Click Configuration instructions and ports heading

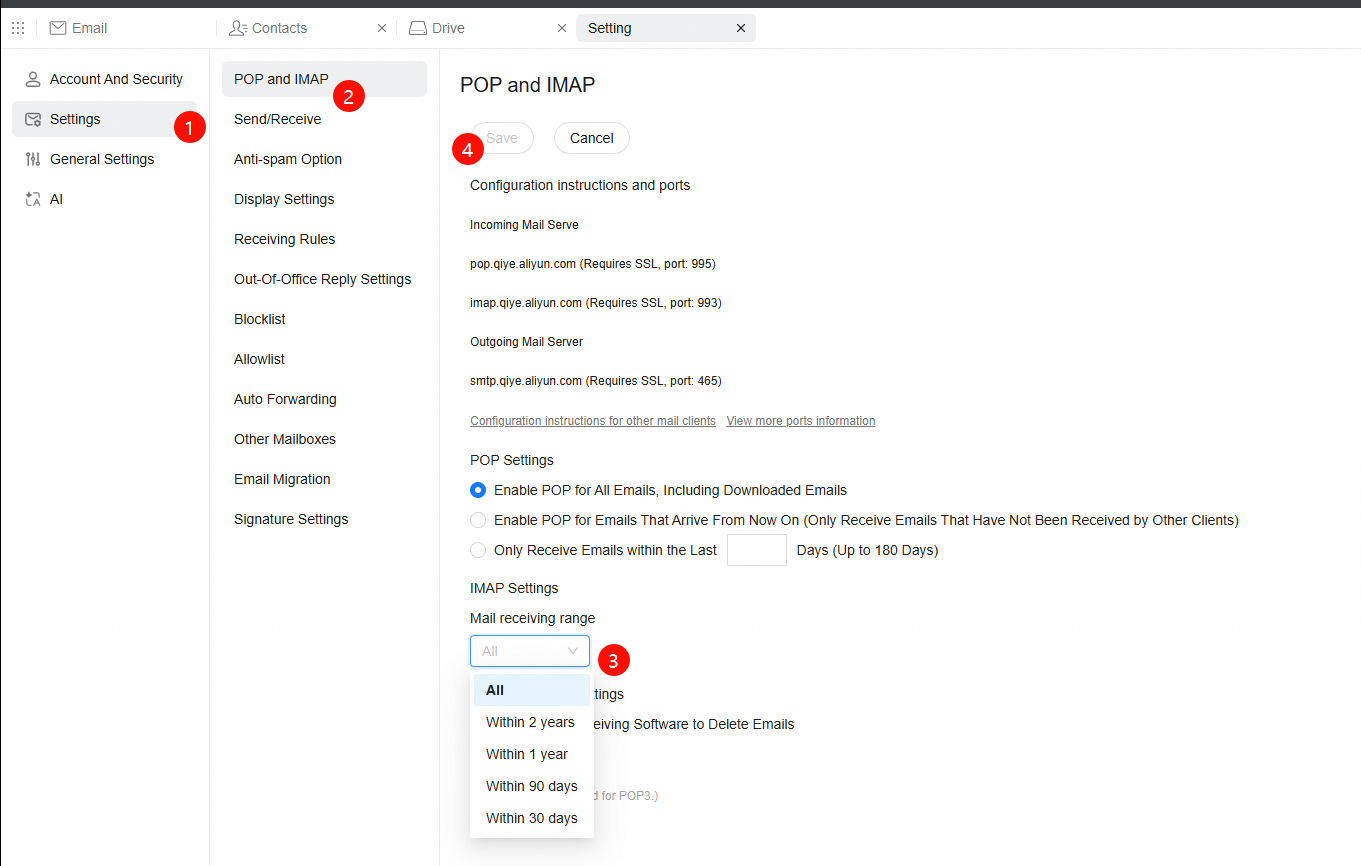pyautogui.click(x=580, y=185)
